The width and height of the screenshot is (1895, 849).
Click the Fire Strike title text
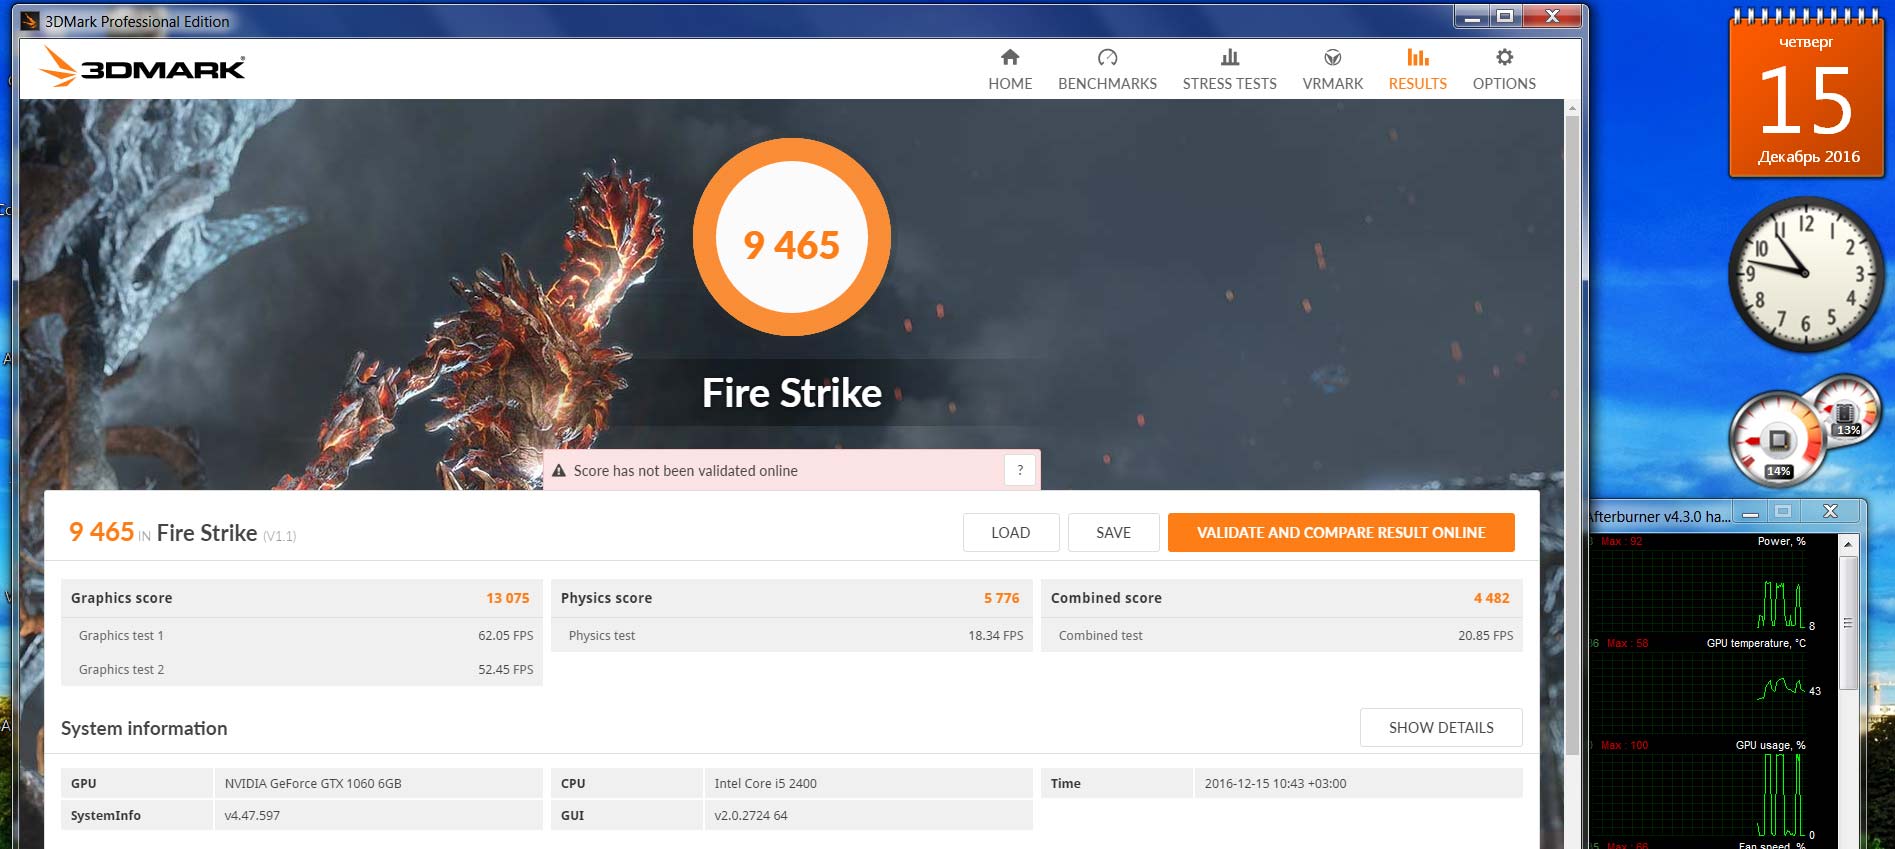pyautogui.click(x=792, y=393)
